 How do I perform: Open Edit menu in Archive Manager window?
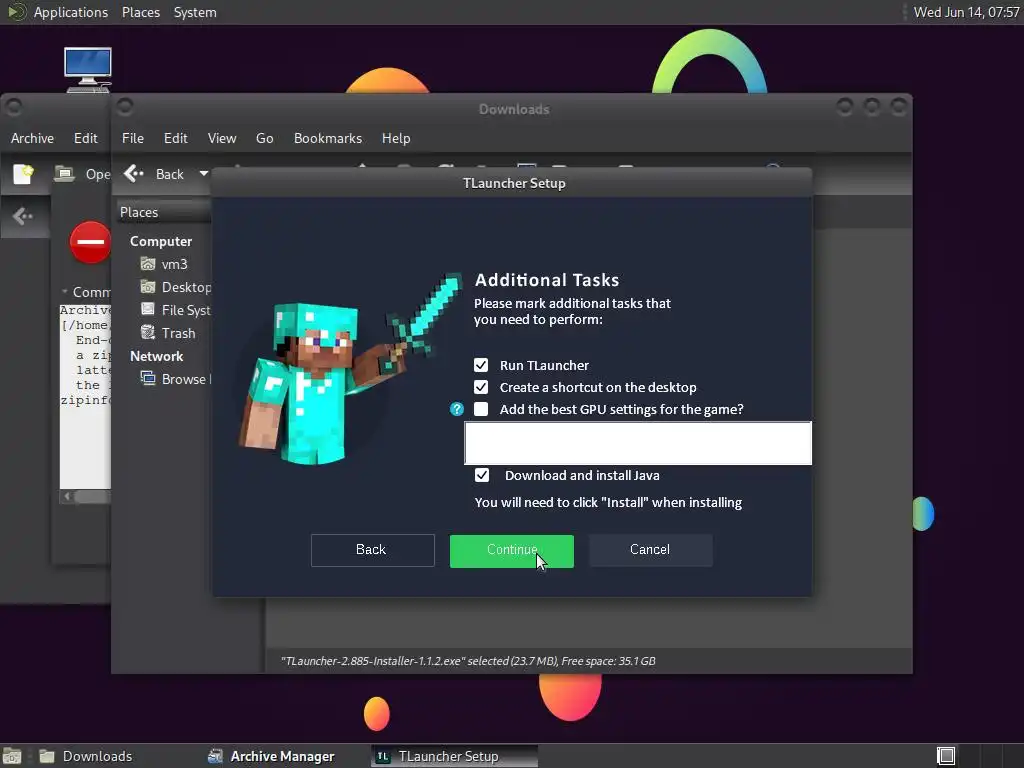pyautogui.click(x=86, y=138)
